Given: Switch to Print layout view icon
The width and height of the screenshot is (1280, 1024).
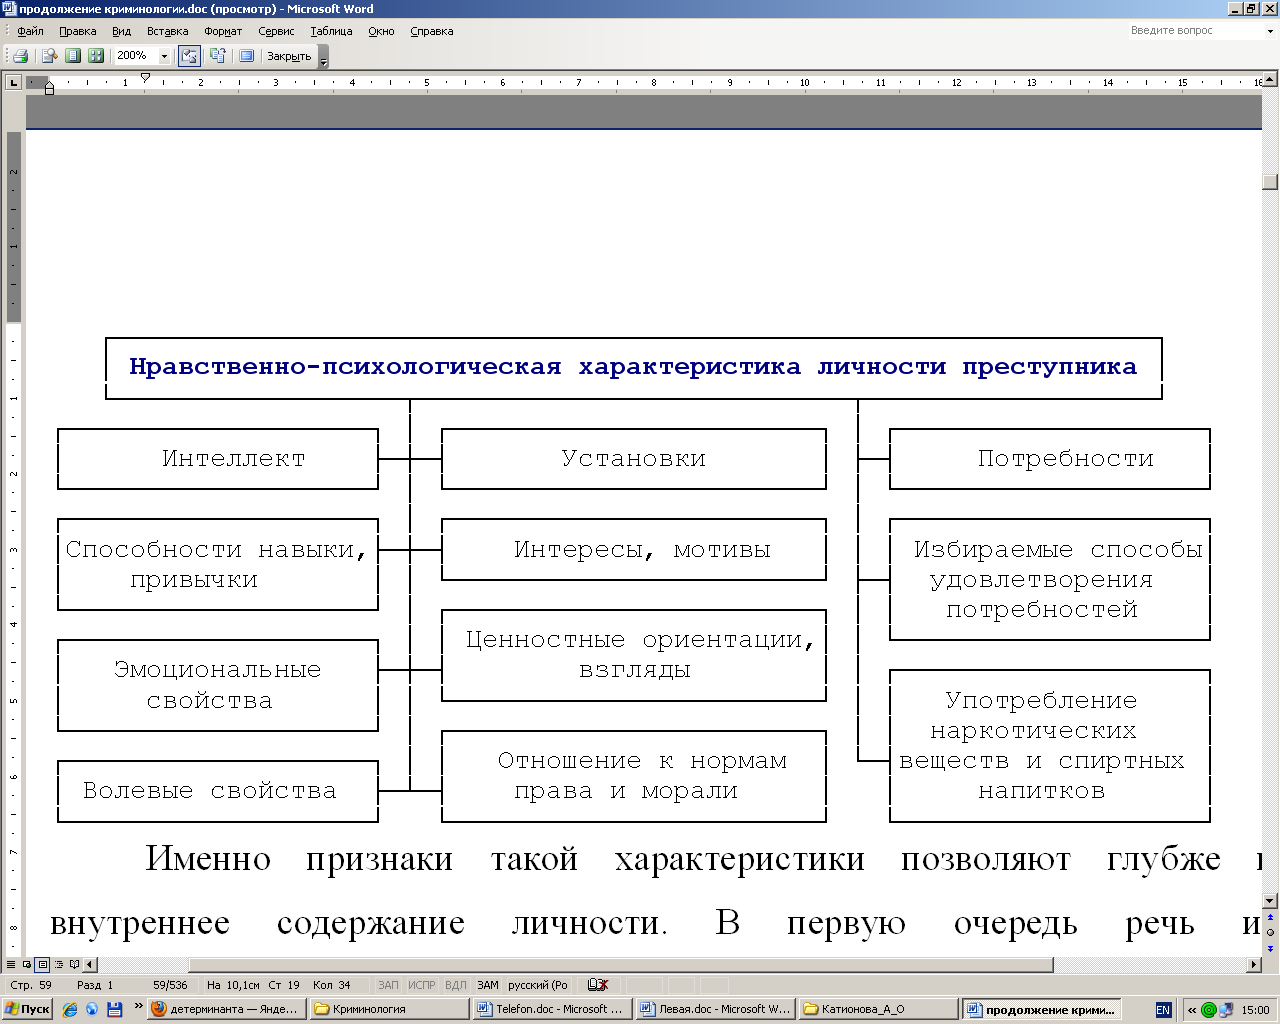Looking at the screenshot, I should (x=42, y=965).
